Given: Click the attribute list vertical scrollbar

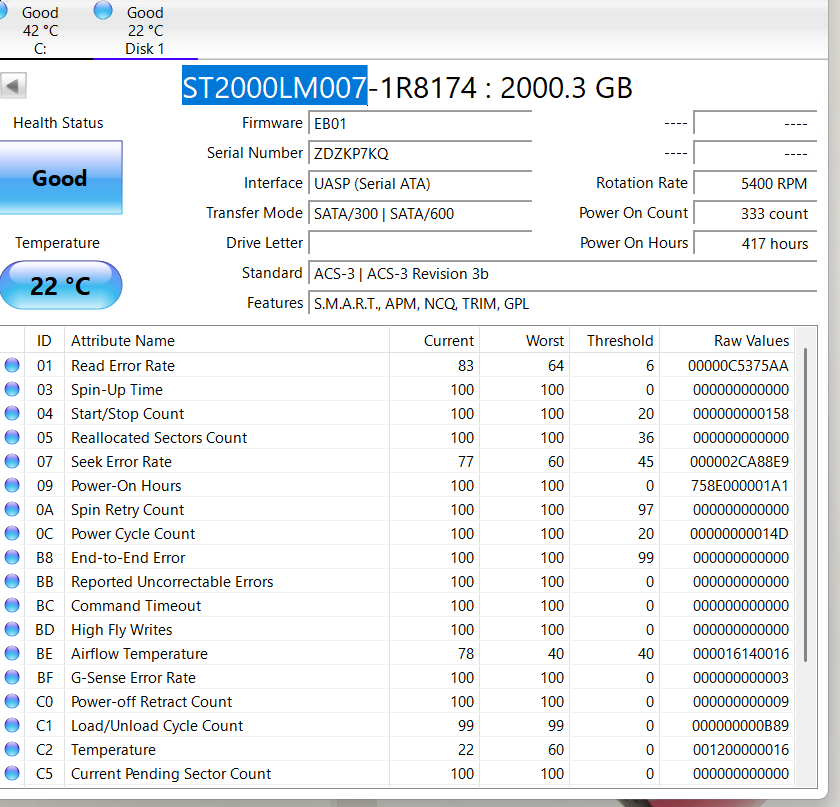Looking at the screenshot, I should (805, 504).
